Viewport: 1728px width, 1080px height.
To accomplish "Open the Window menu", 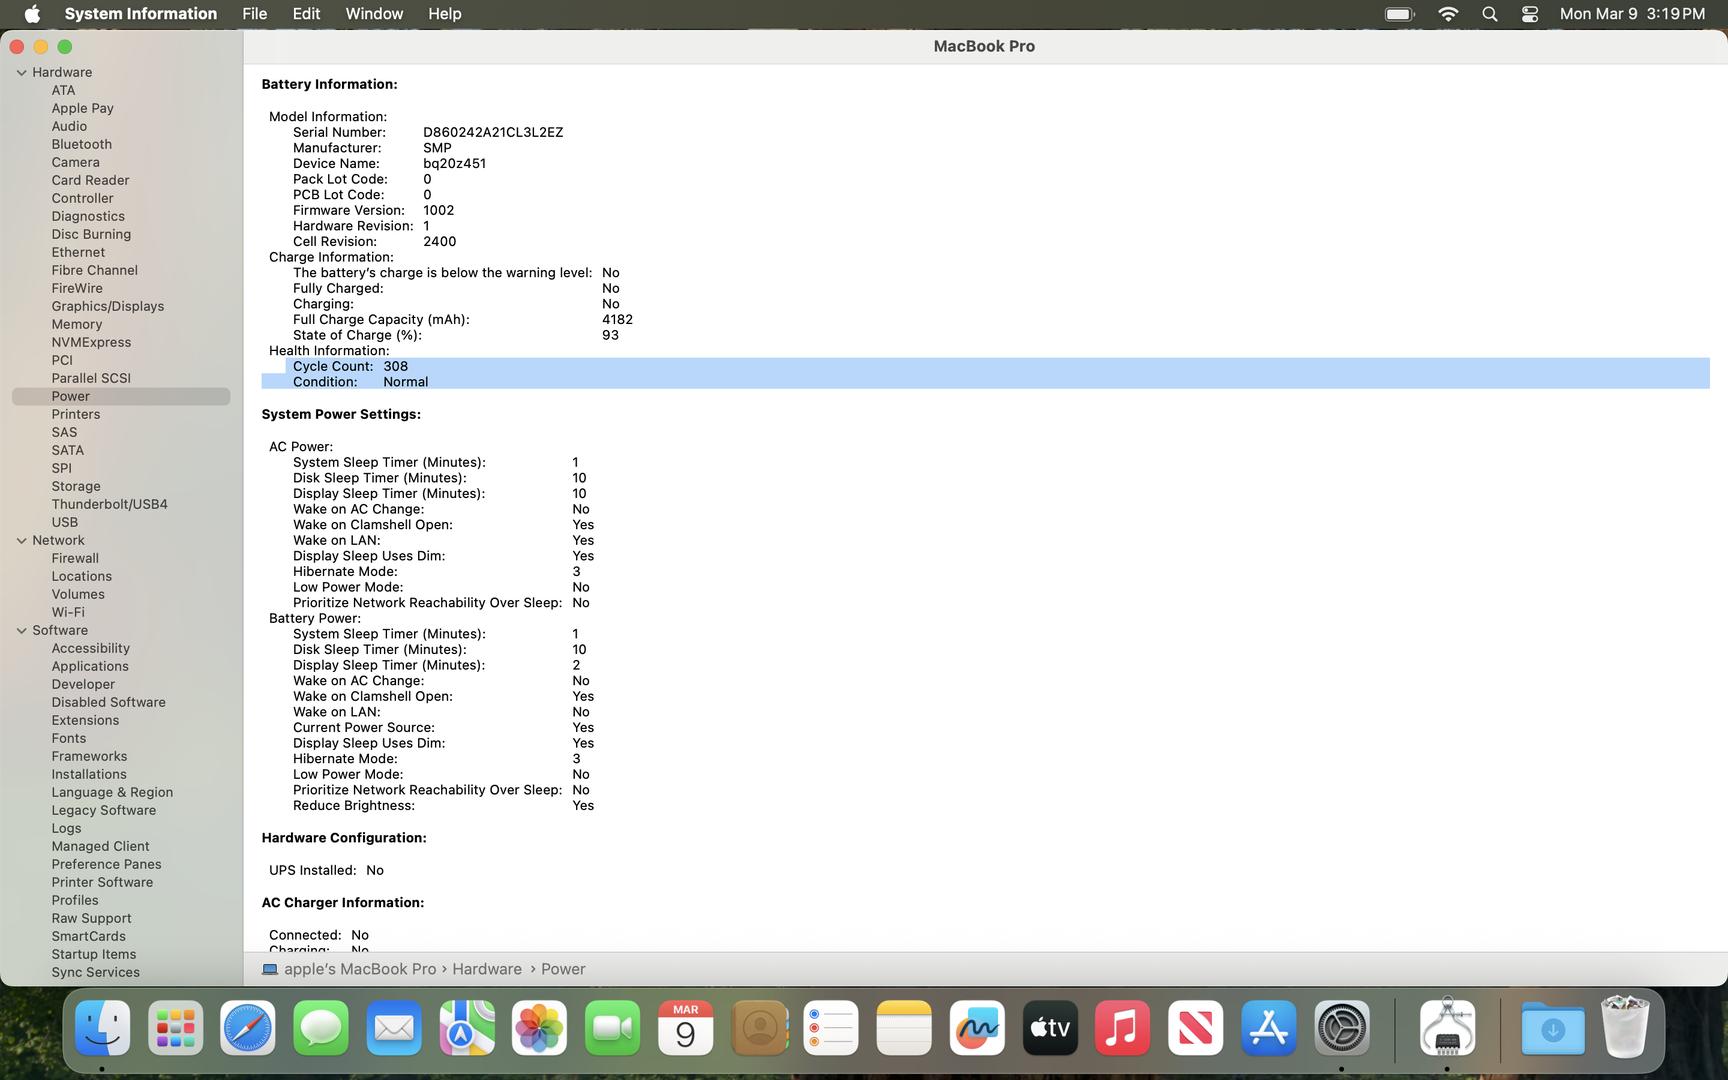I will click(x=374, y=14).
